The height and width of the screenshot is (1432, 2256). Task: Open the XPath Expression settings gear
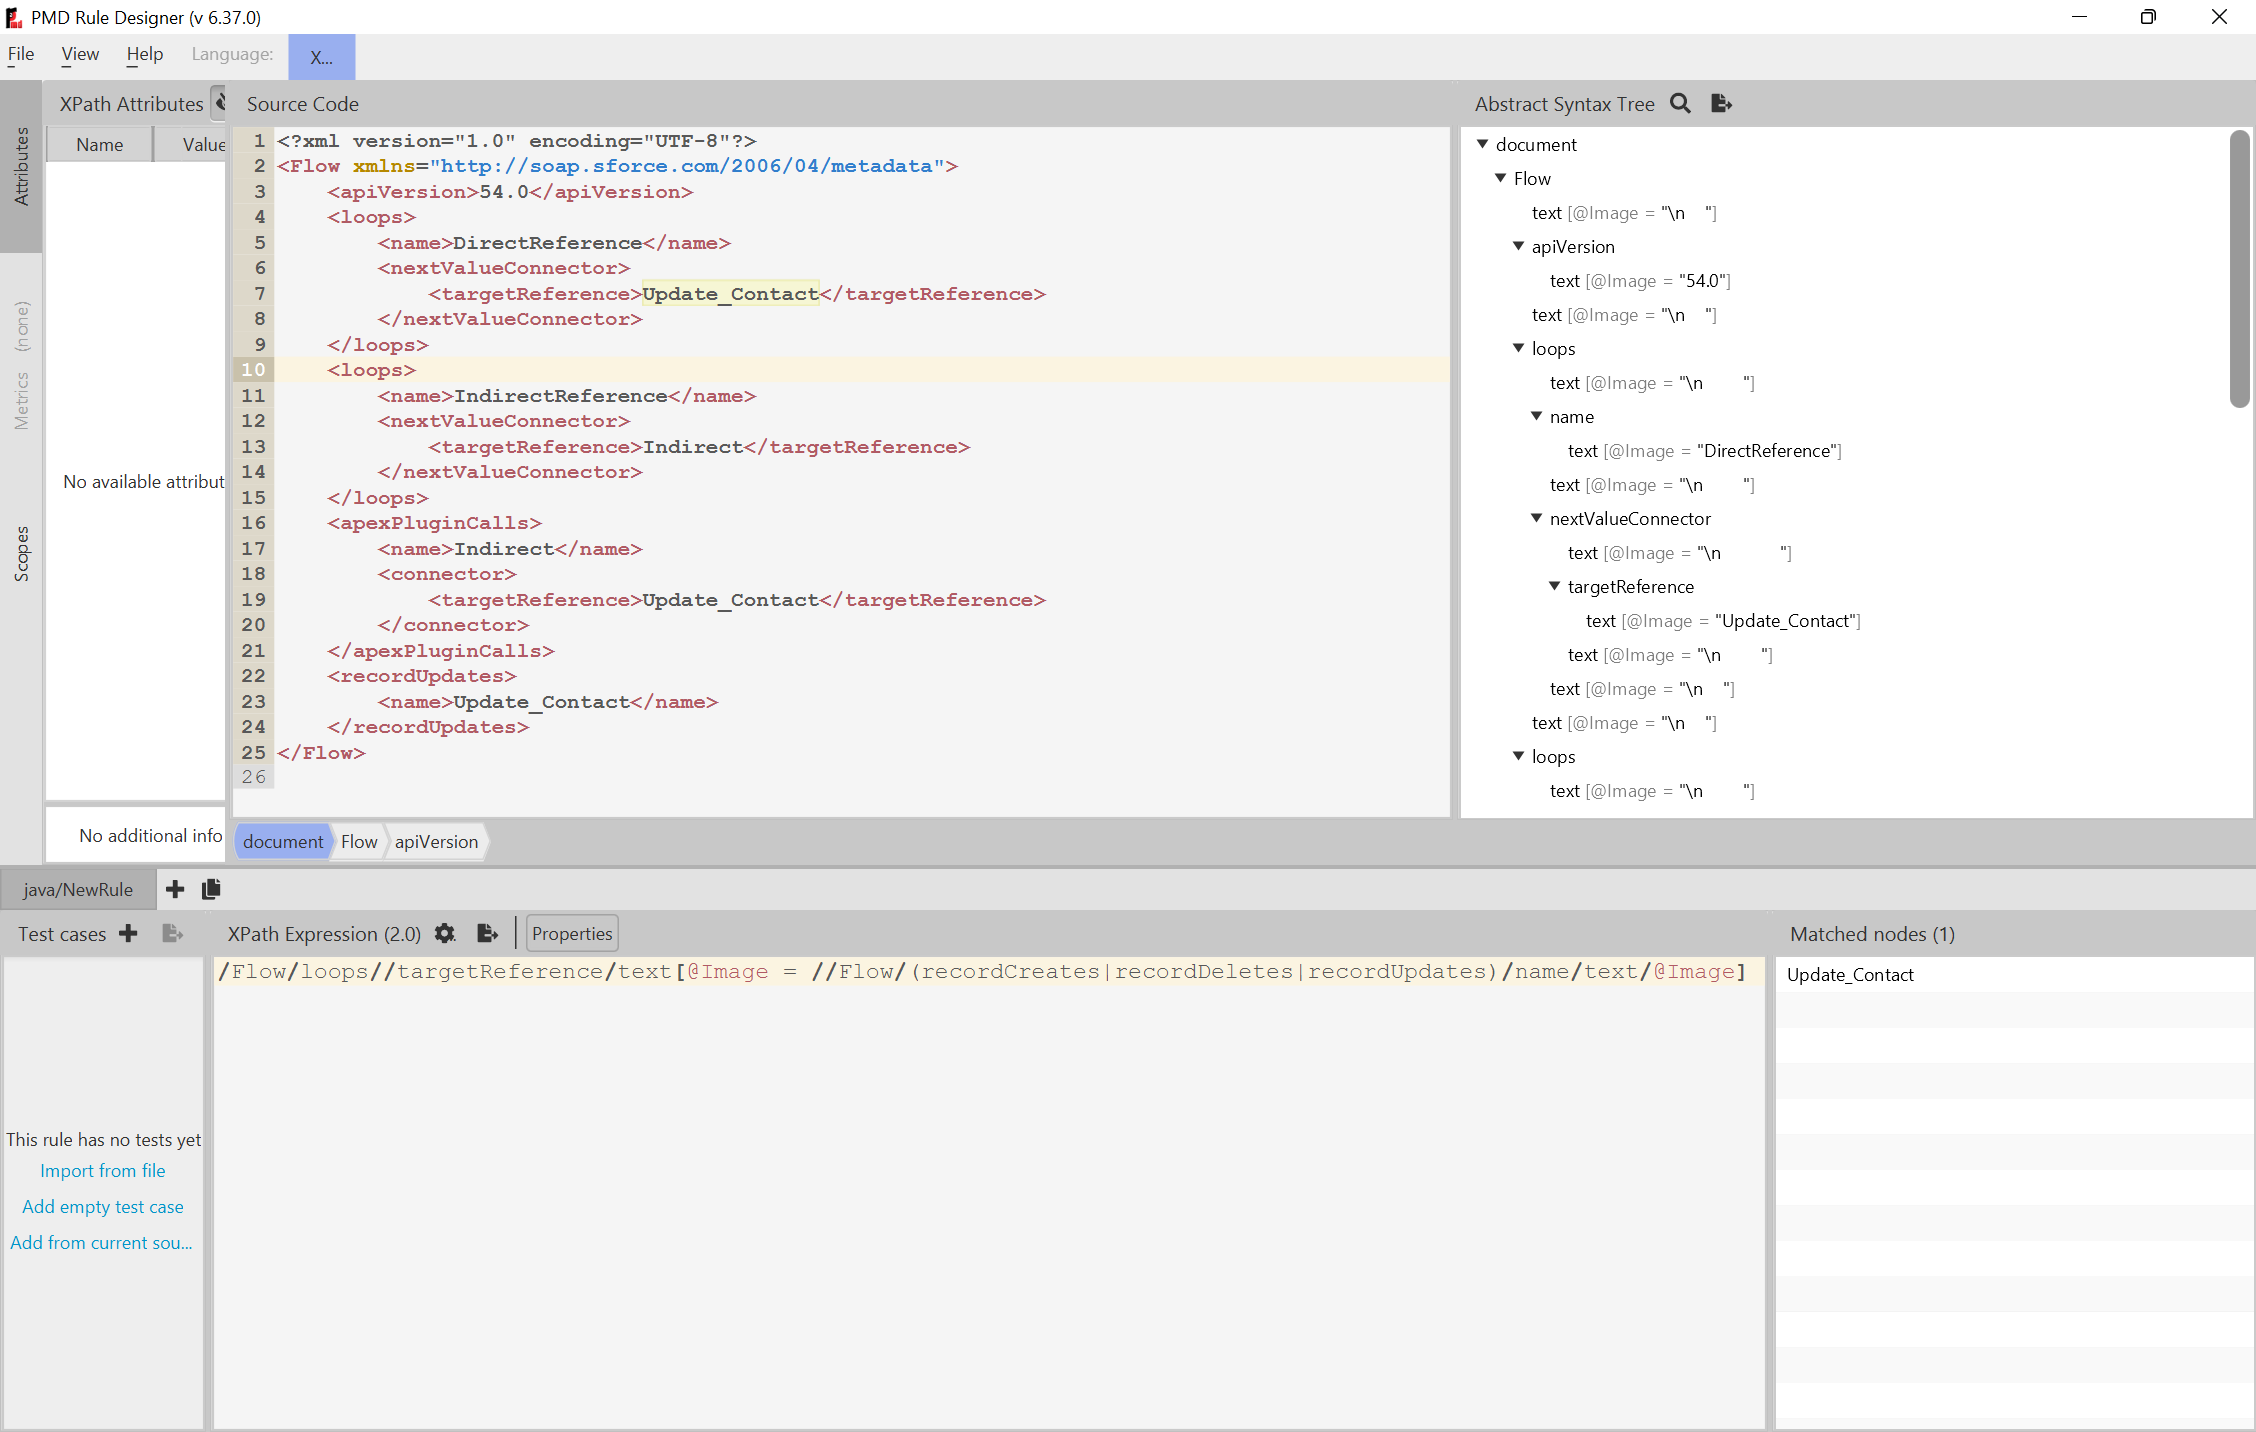pyautogui.click(x=444, y=933)
